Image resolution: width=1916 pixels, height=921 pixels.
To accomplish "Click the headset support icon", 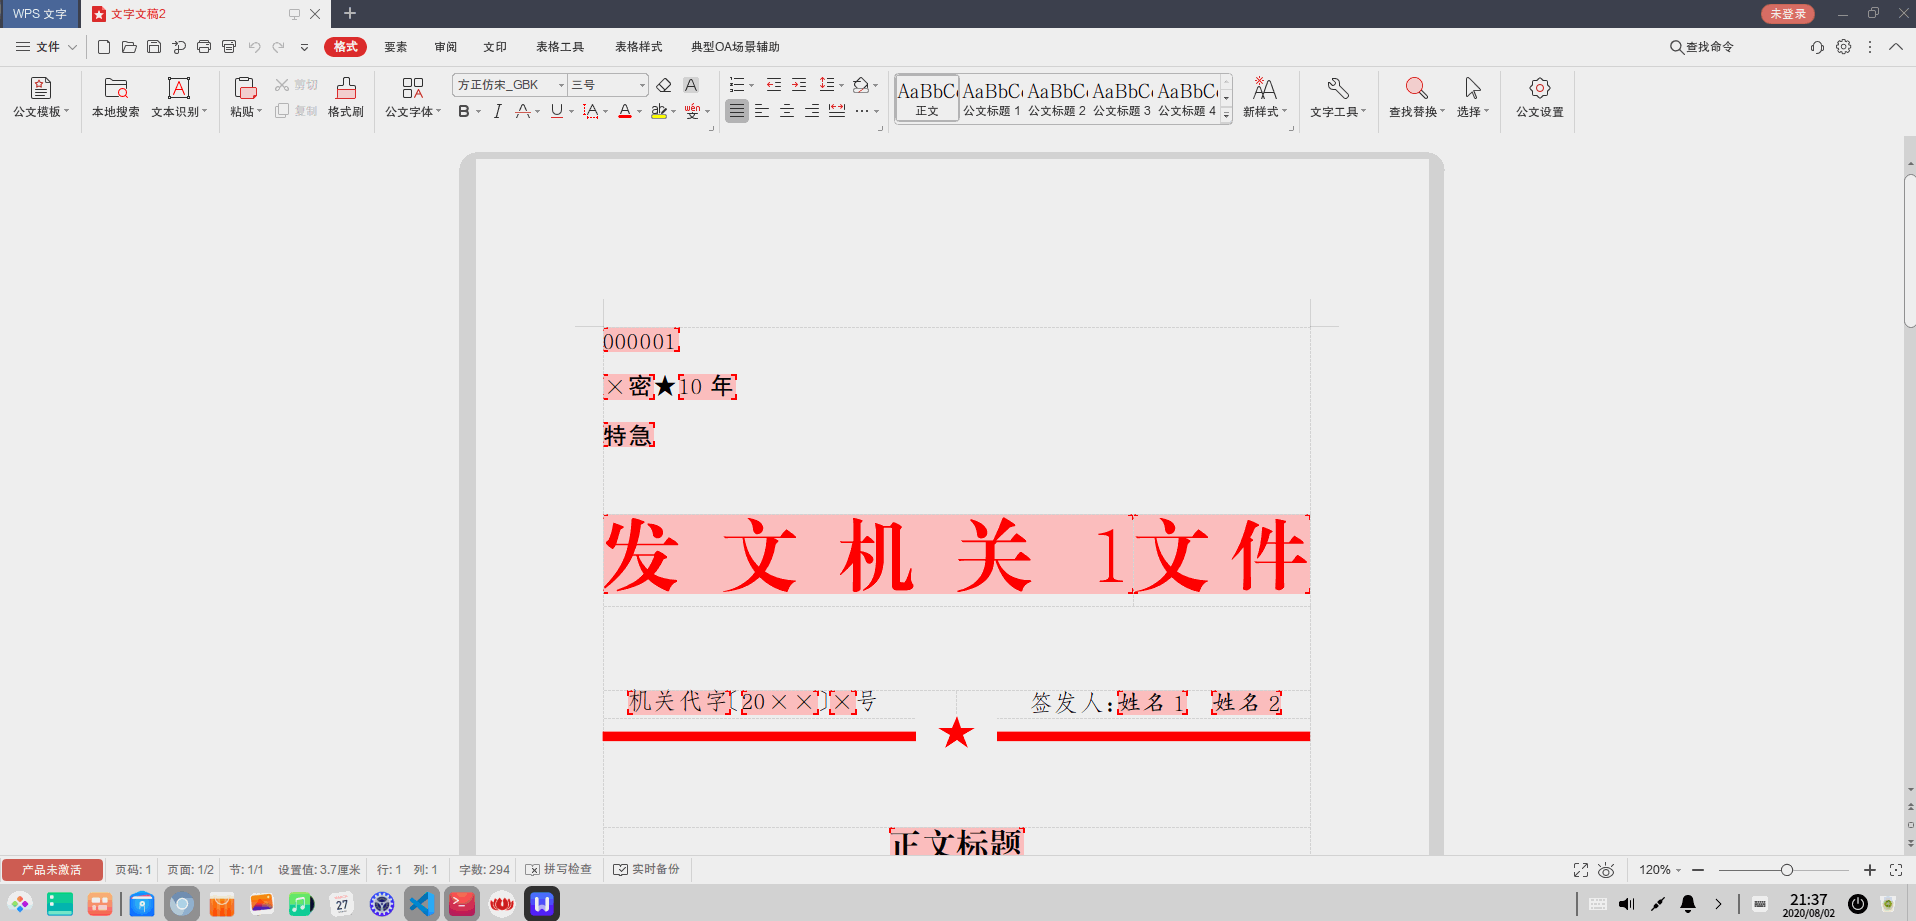I will (x=1817, y=47).
